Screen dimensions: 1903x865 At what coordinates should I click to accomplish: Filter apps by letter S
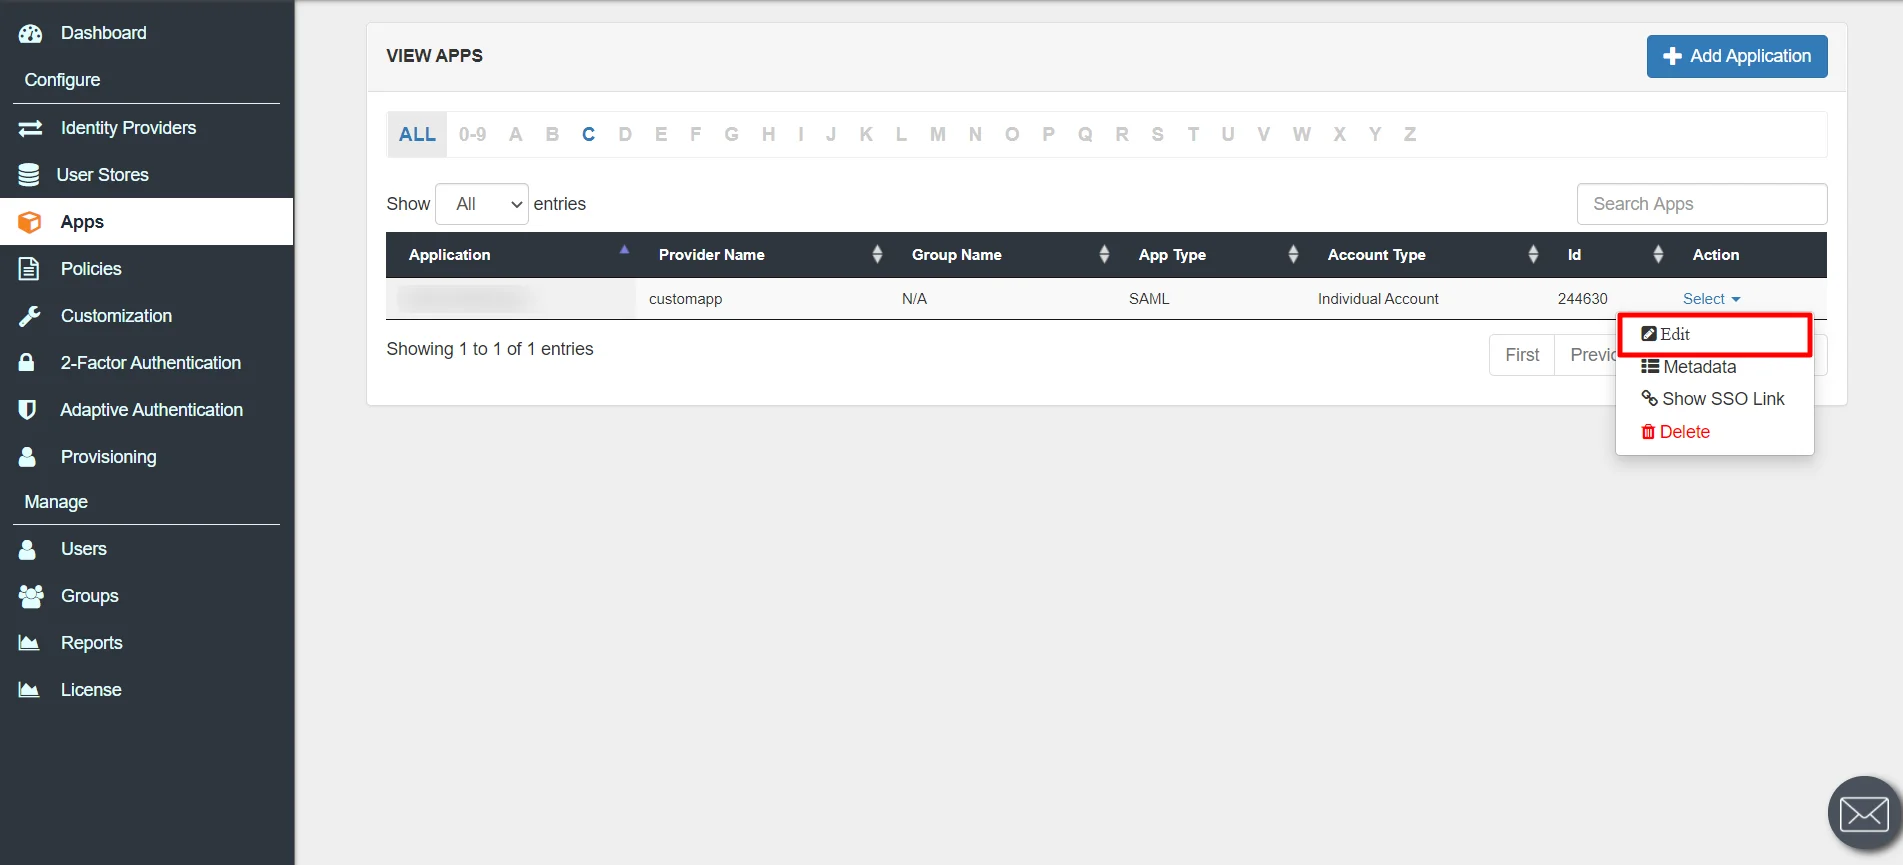pos(1157,134)
